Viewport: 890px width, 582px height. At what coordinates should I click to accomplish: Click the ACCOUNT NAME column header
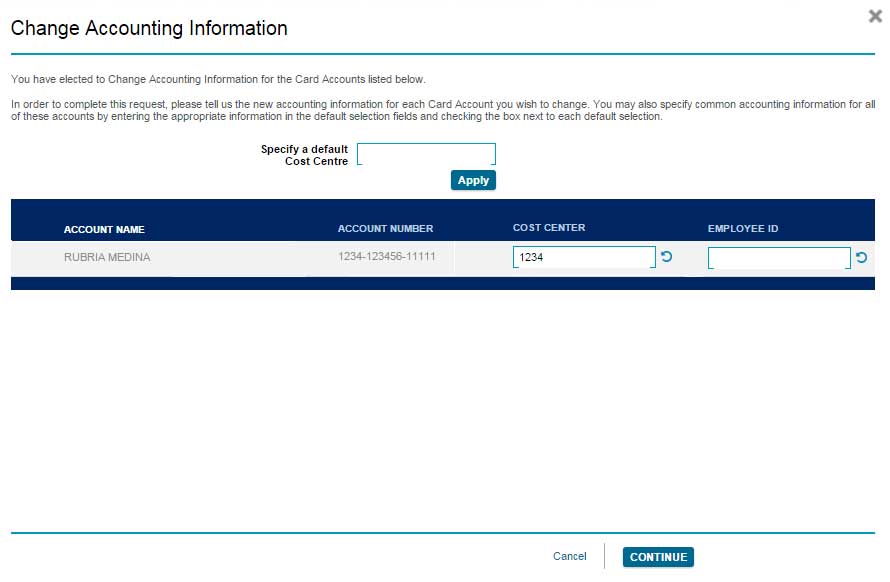click(x=104, y=229)
